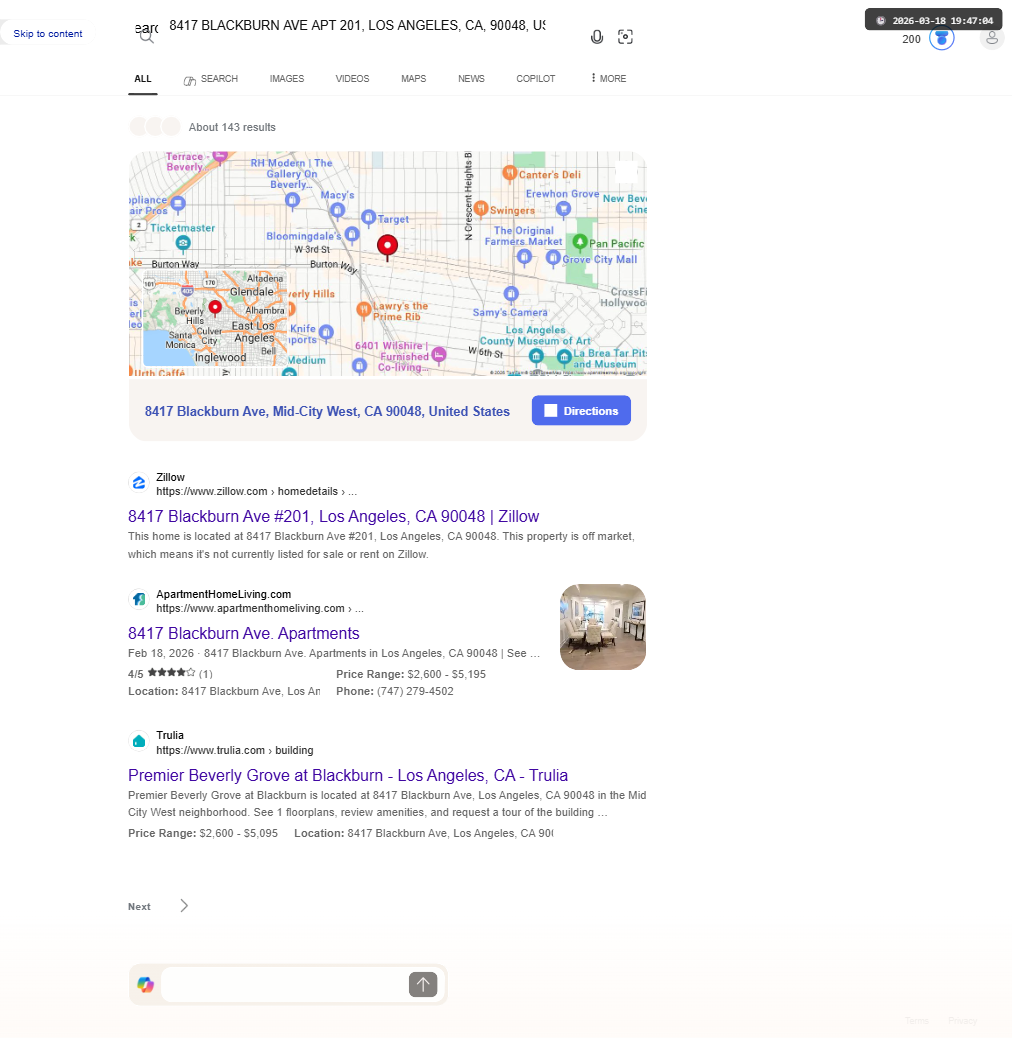Click Pan Pacific park marker
The image size is (1012, 1038).
[x=580, y=242]
